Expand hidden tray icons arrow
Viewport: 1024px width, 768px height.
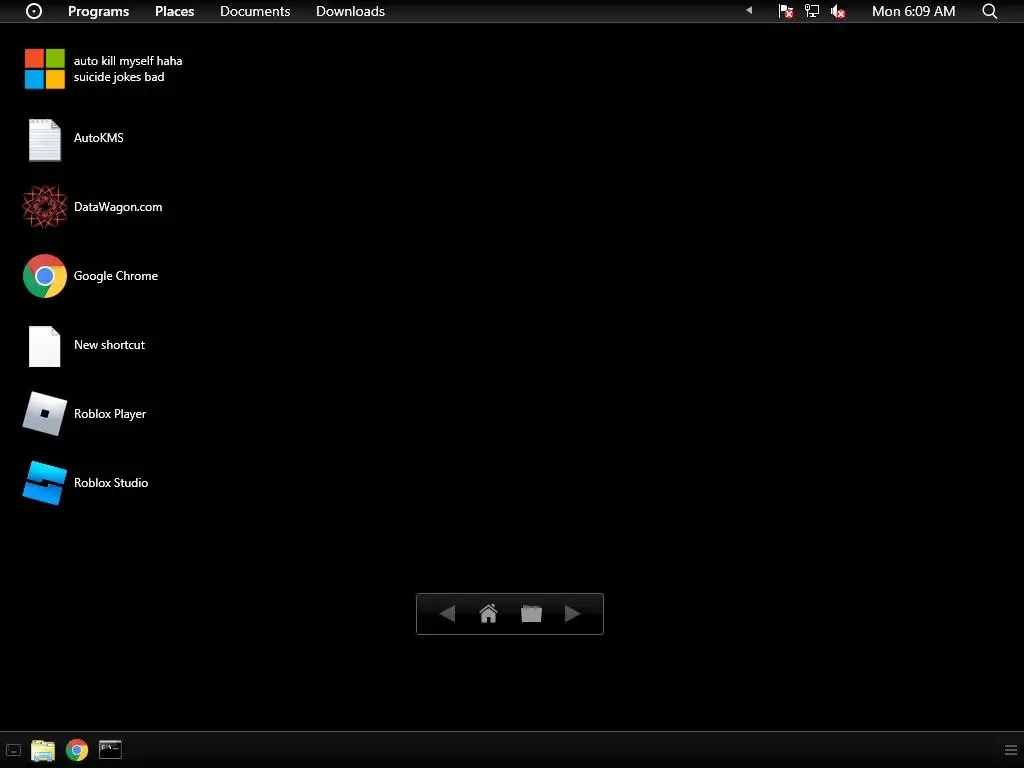(x=749, y=10)
